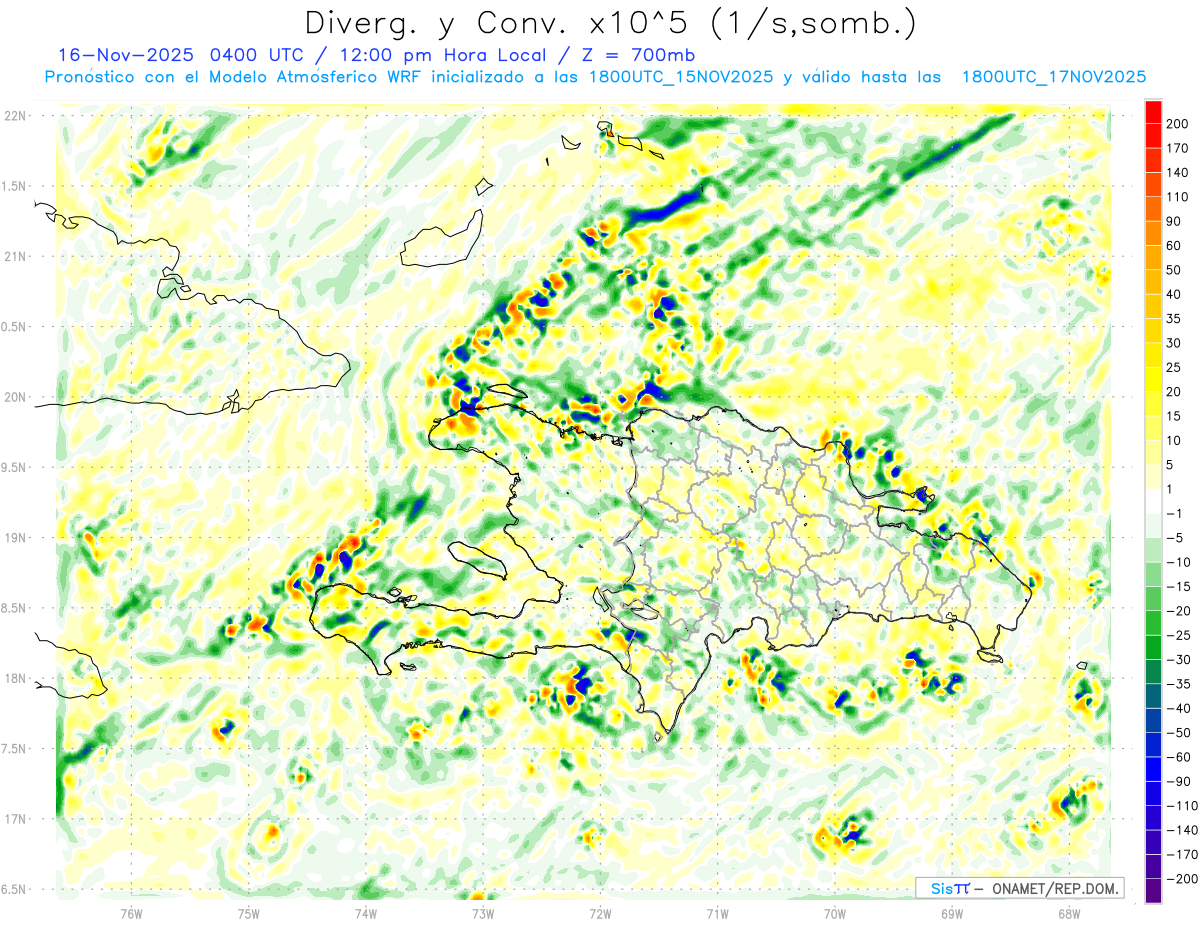Click the longitude label '68W'
1200x927 pixels.
click(x=1069, y=913)
